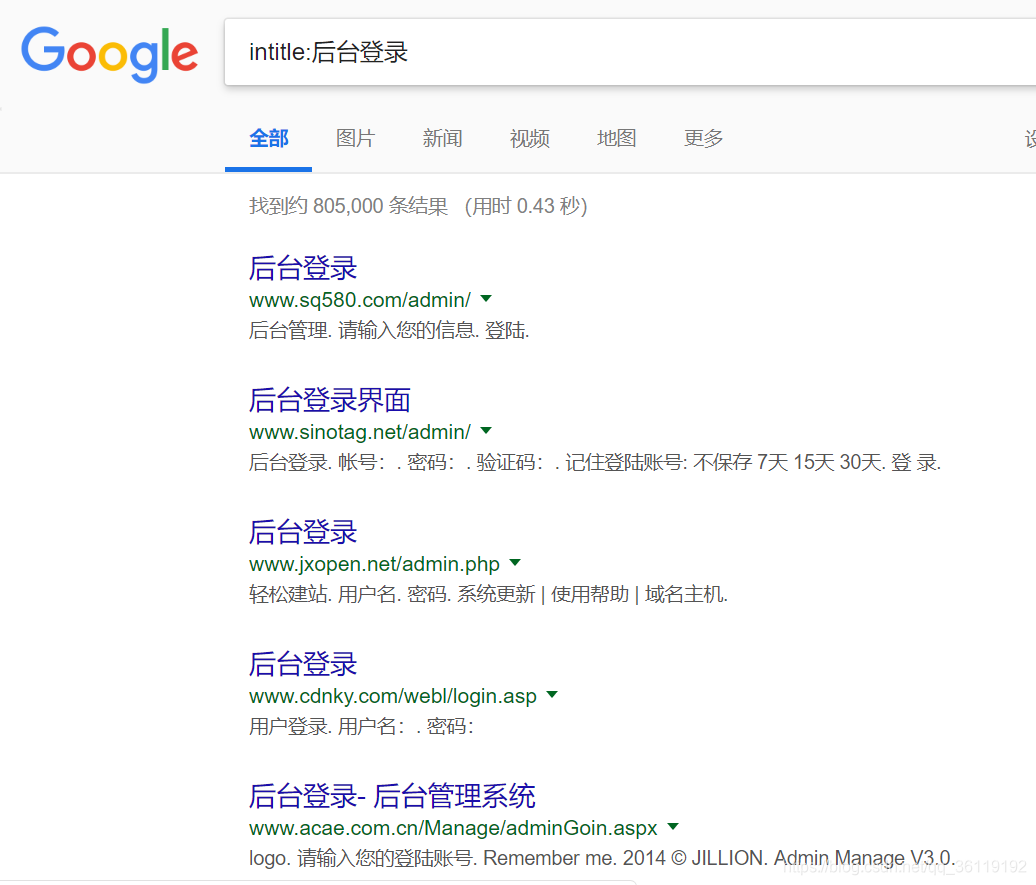This screenshot has height=885, width=1036.
Task: Expand dropdown arrow next to www.sinotag.net/admin/
Action: click(486, 431)
